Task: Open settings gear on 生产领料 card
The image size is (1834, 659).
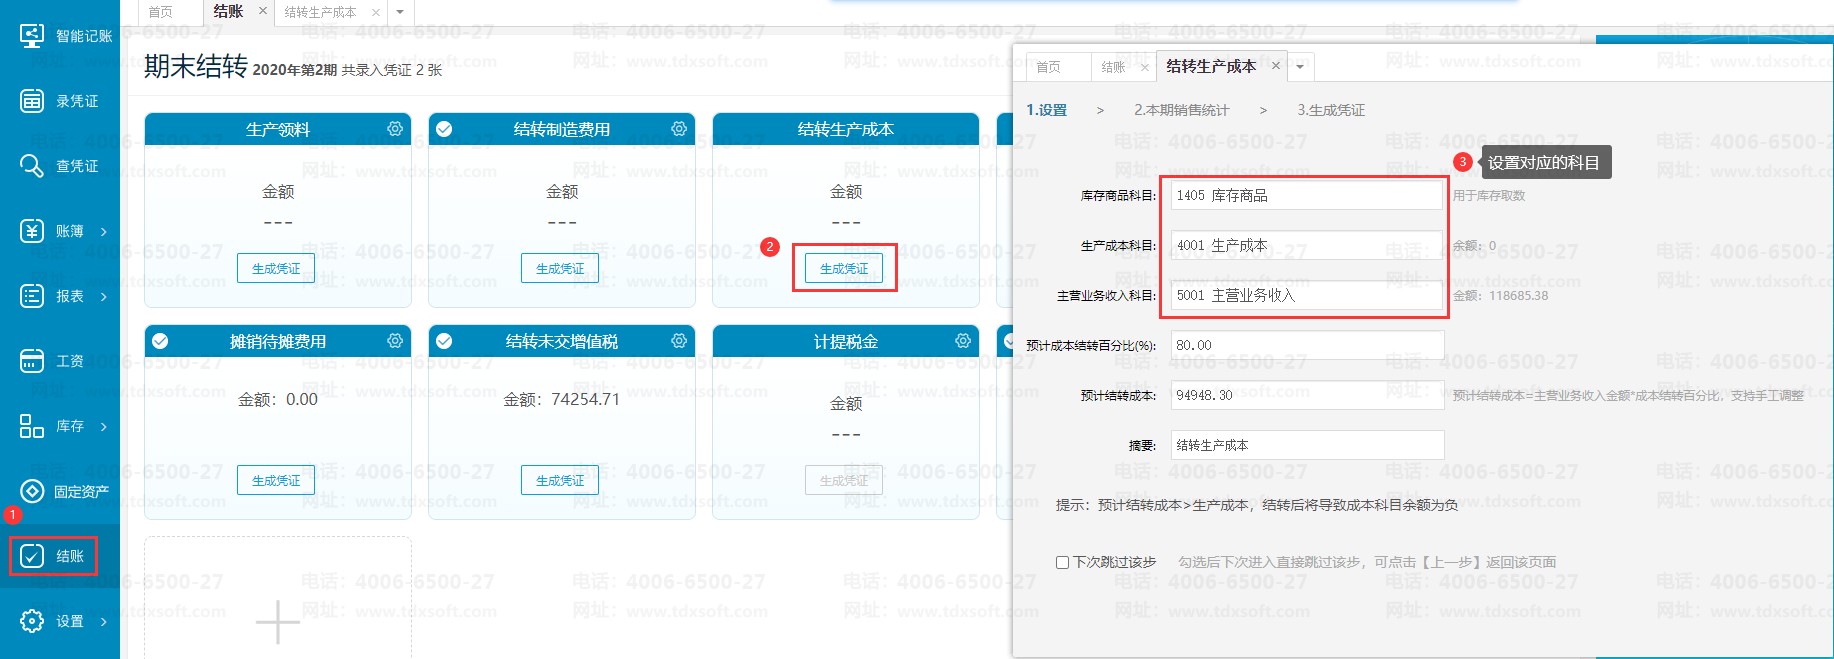Action: [x=395, y=129]
